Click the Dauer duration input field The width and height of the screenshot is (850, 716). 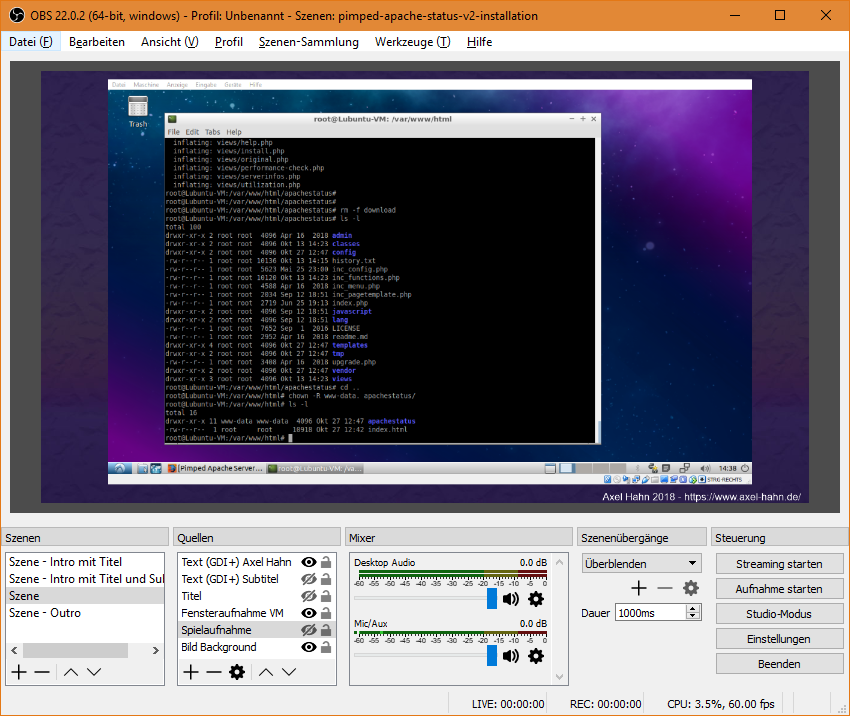(x=651, y=612)
